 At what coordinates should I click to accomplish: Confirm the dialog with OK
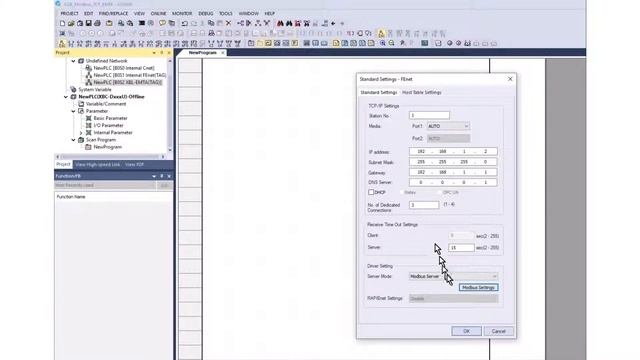coord(467,331)
